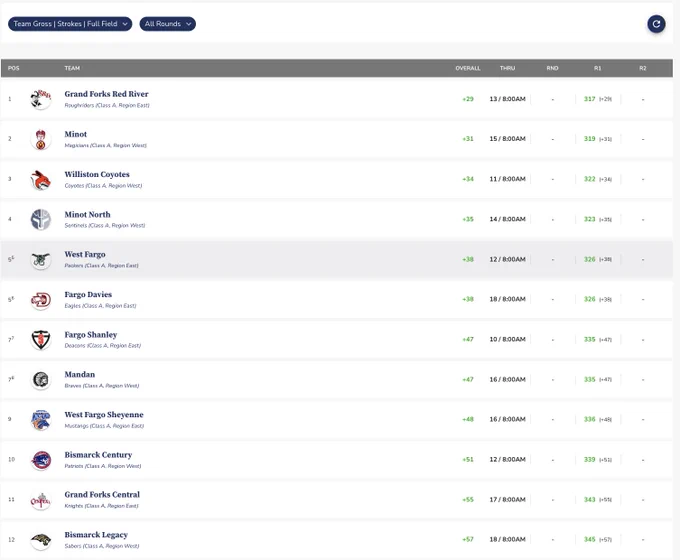Click the Minot North Sentinels logo
This screenshot has height=560, width=680.
(x=41, y=219)
